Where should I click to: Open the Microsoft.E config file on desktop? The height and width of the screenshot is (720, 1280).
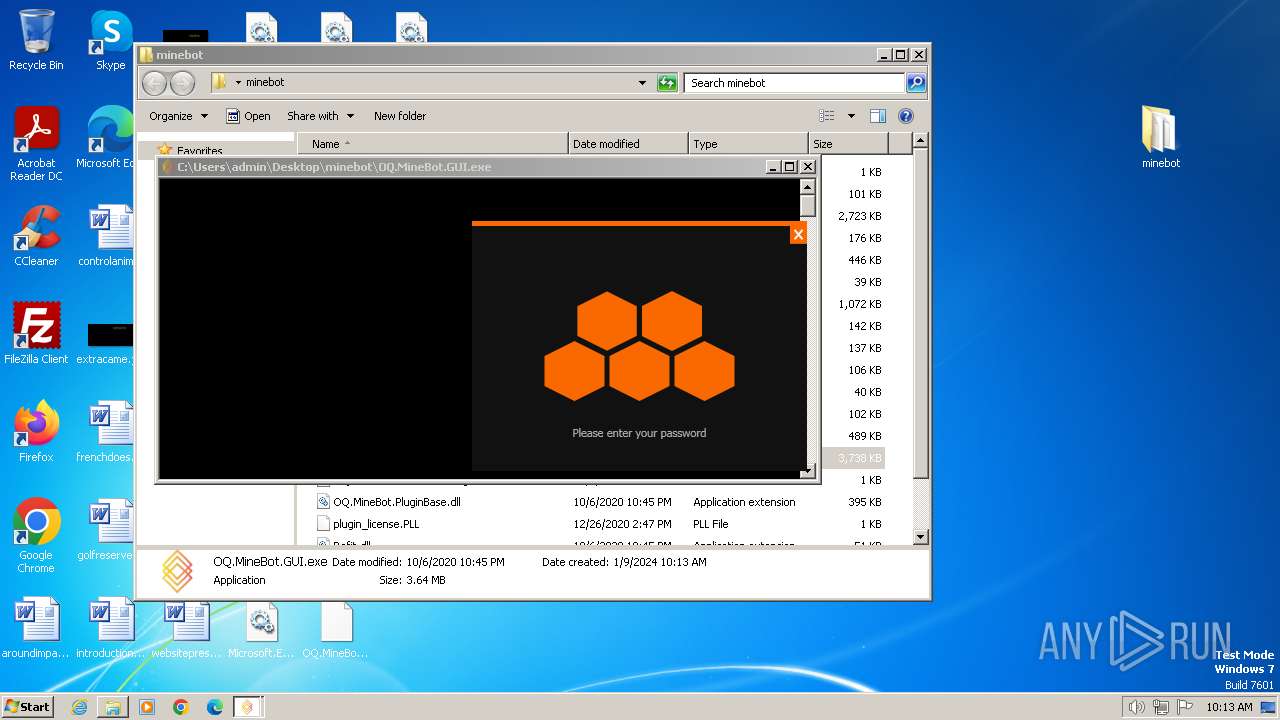(x=261, y=628)
